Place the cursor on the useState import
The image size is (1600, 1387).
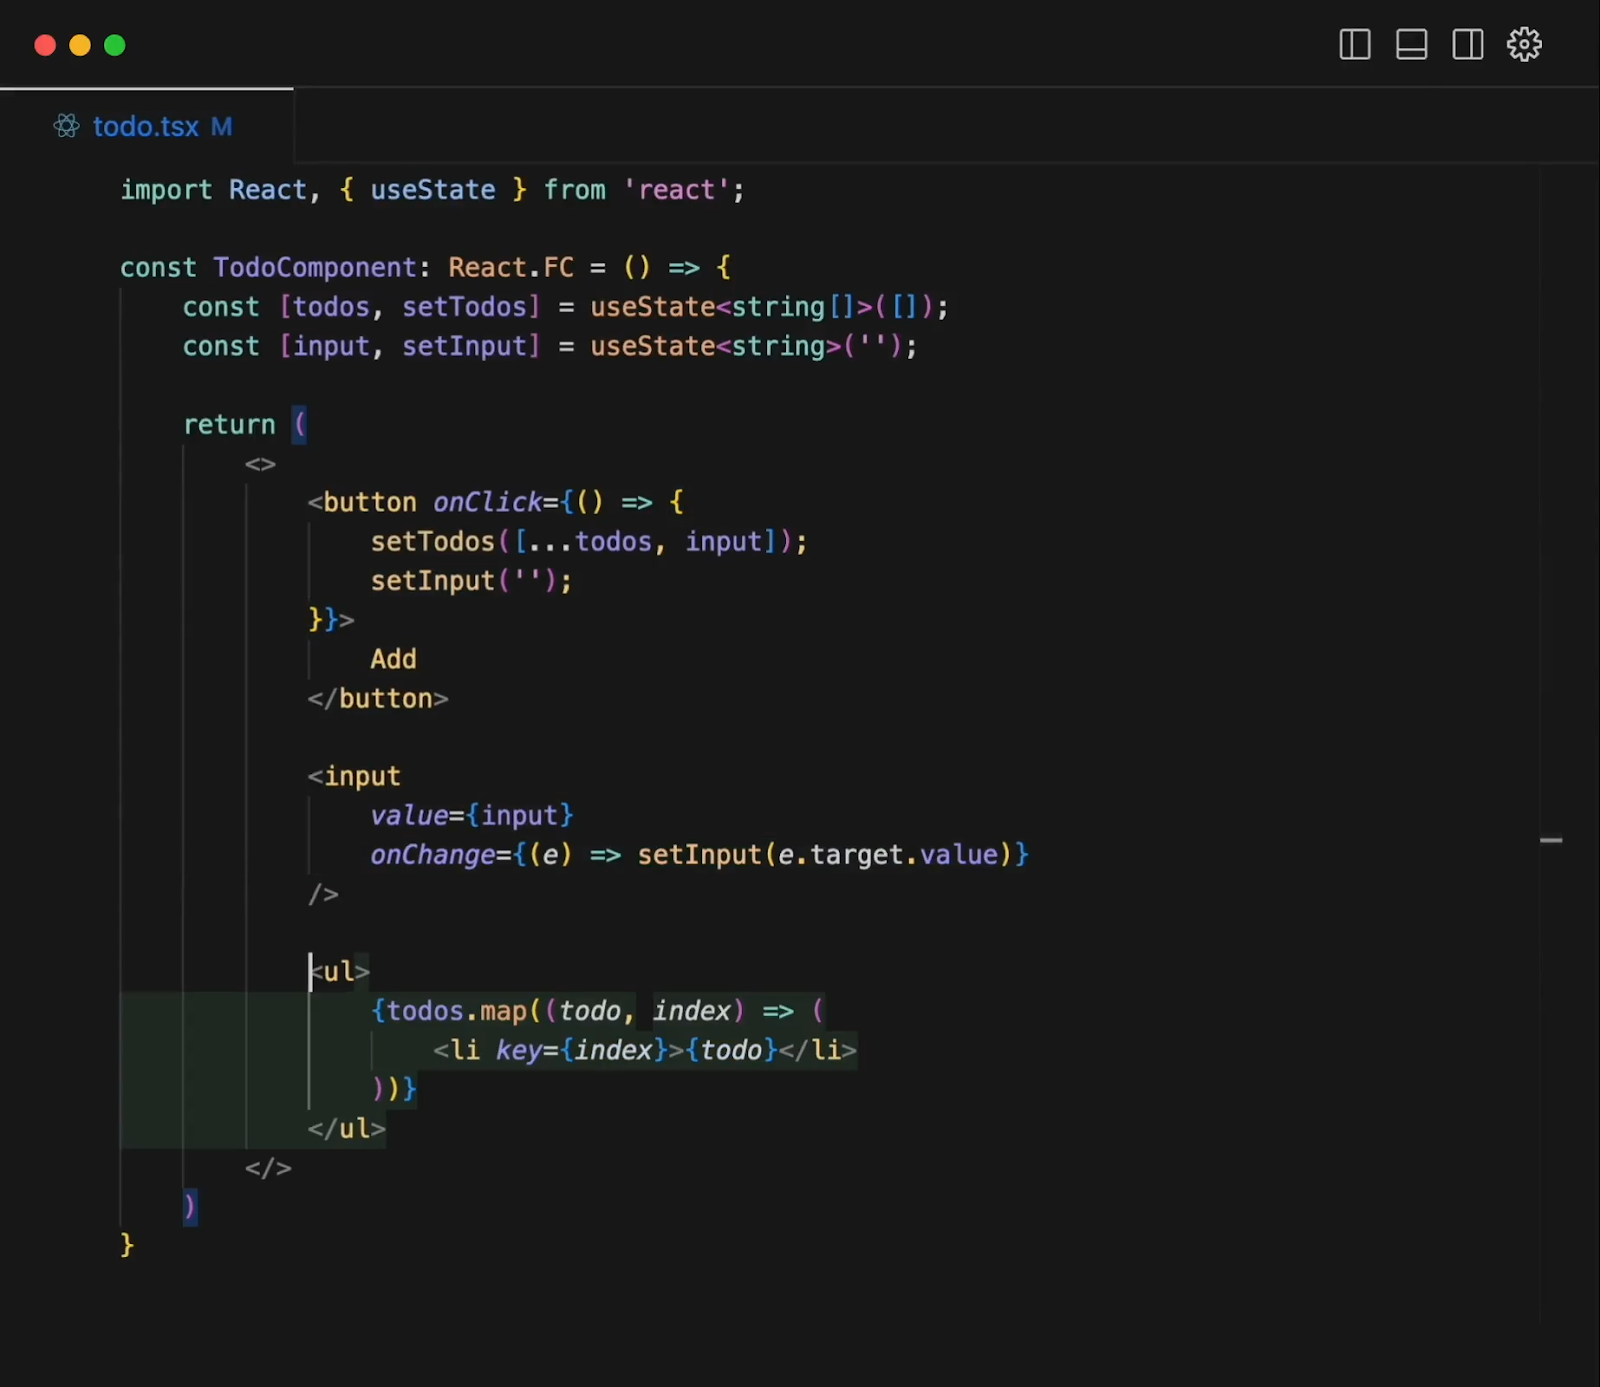coord(432,189)
